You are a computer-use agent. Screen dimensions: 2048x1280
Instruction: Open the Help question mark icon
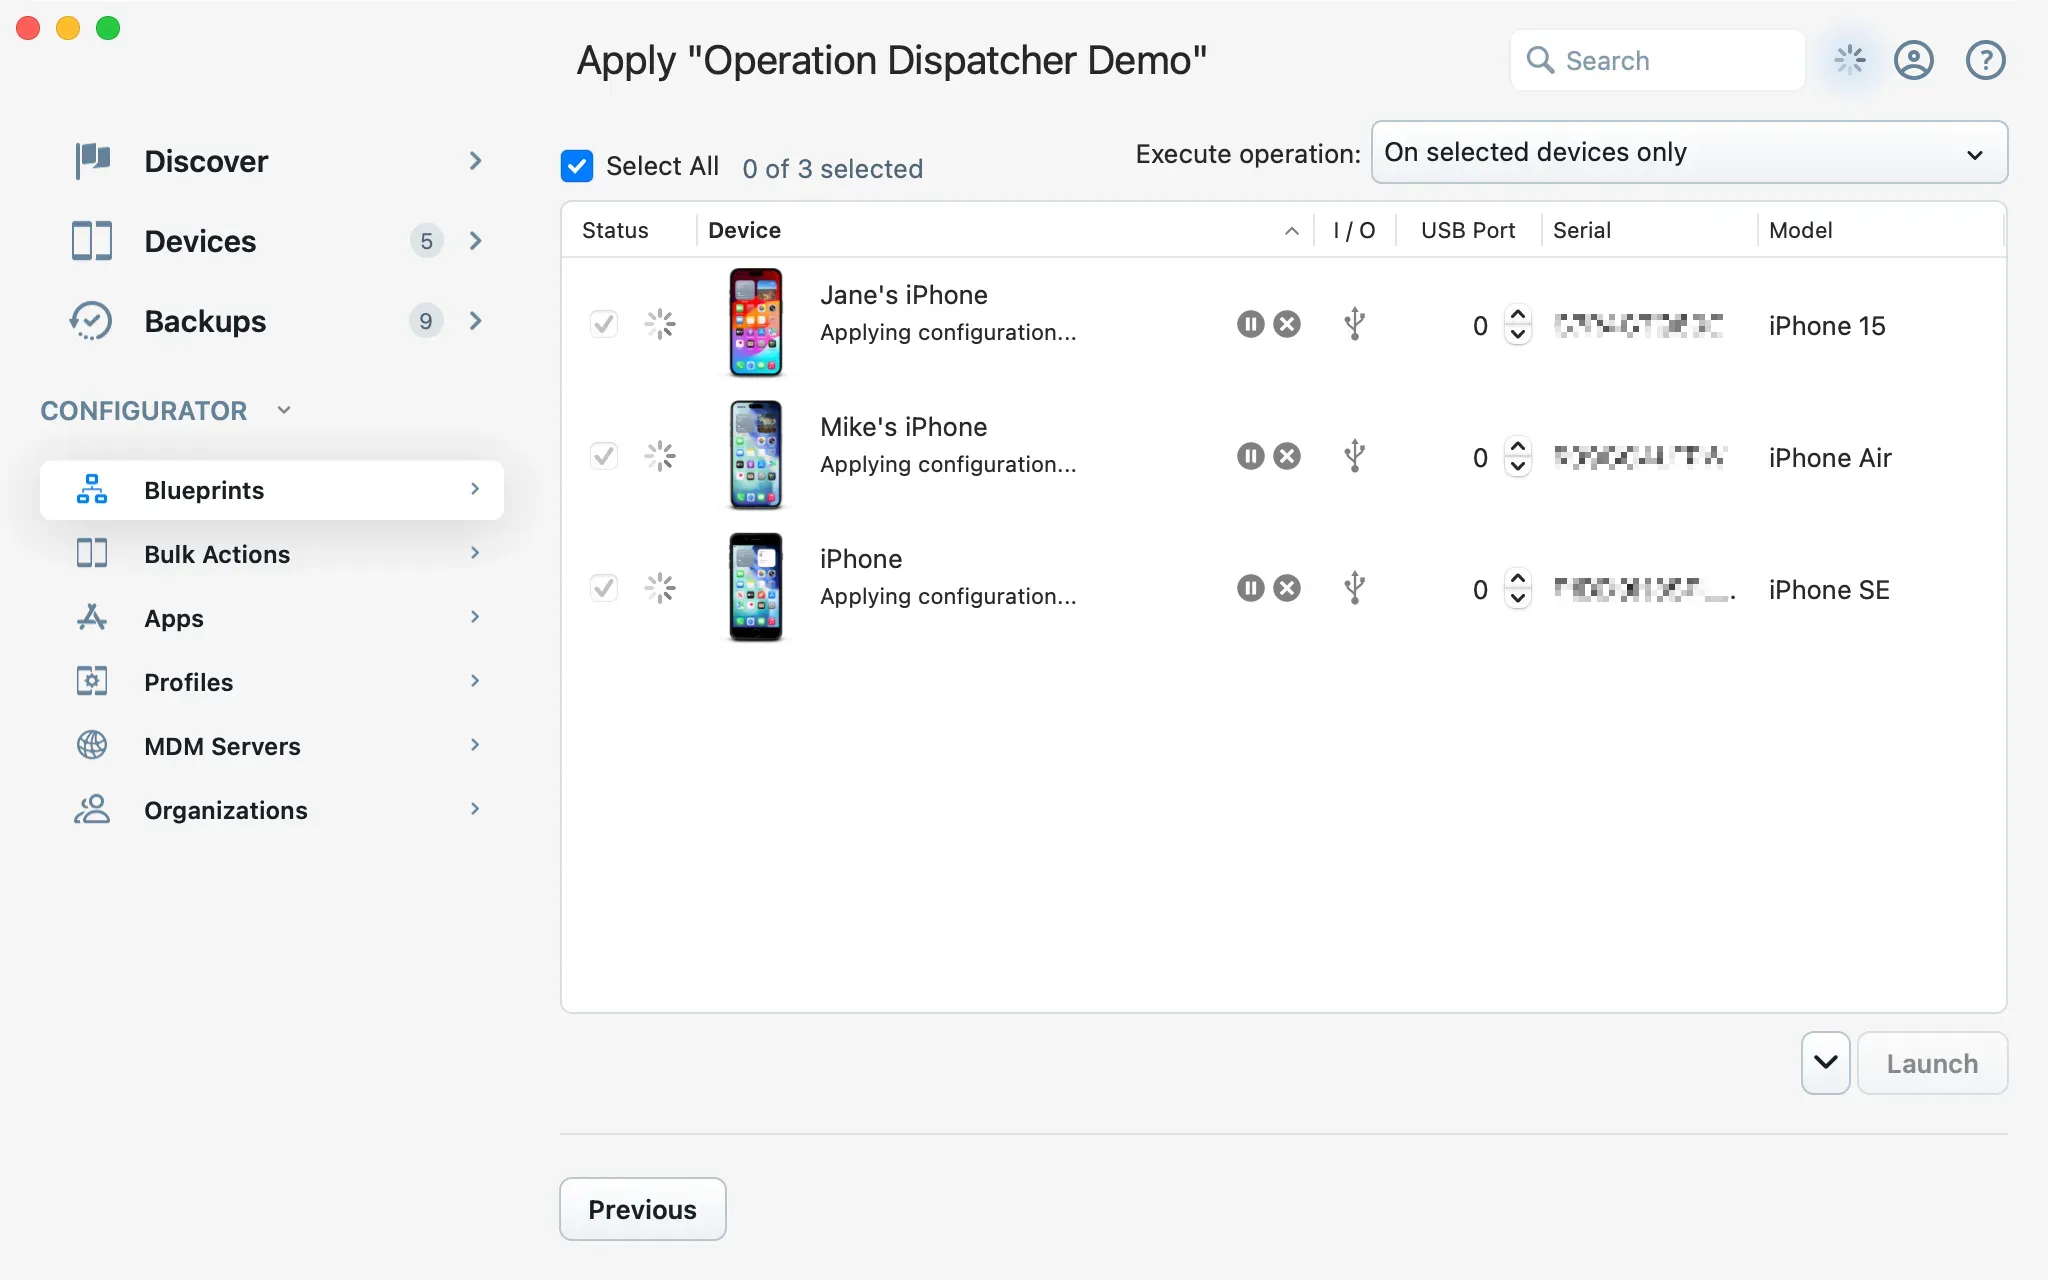point(1985,61)
